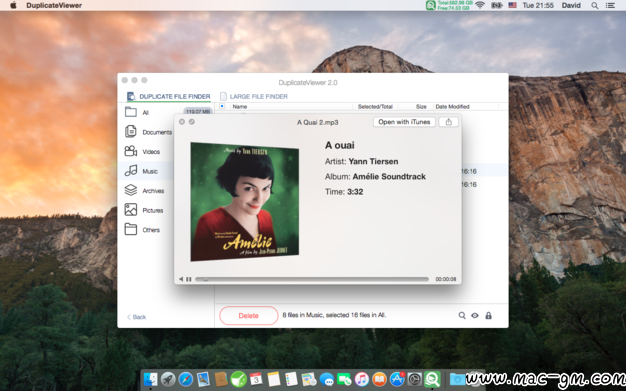This screenshot has width=626, height=391.
Task: Click the search magnifier in bottom bar
Action: pos(462,316)
